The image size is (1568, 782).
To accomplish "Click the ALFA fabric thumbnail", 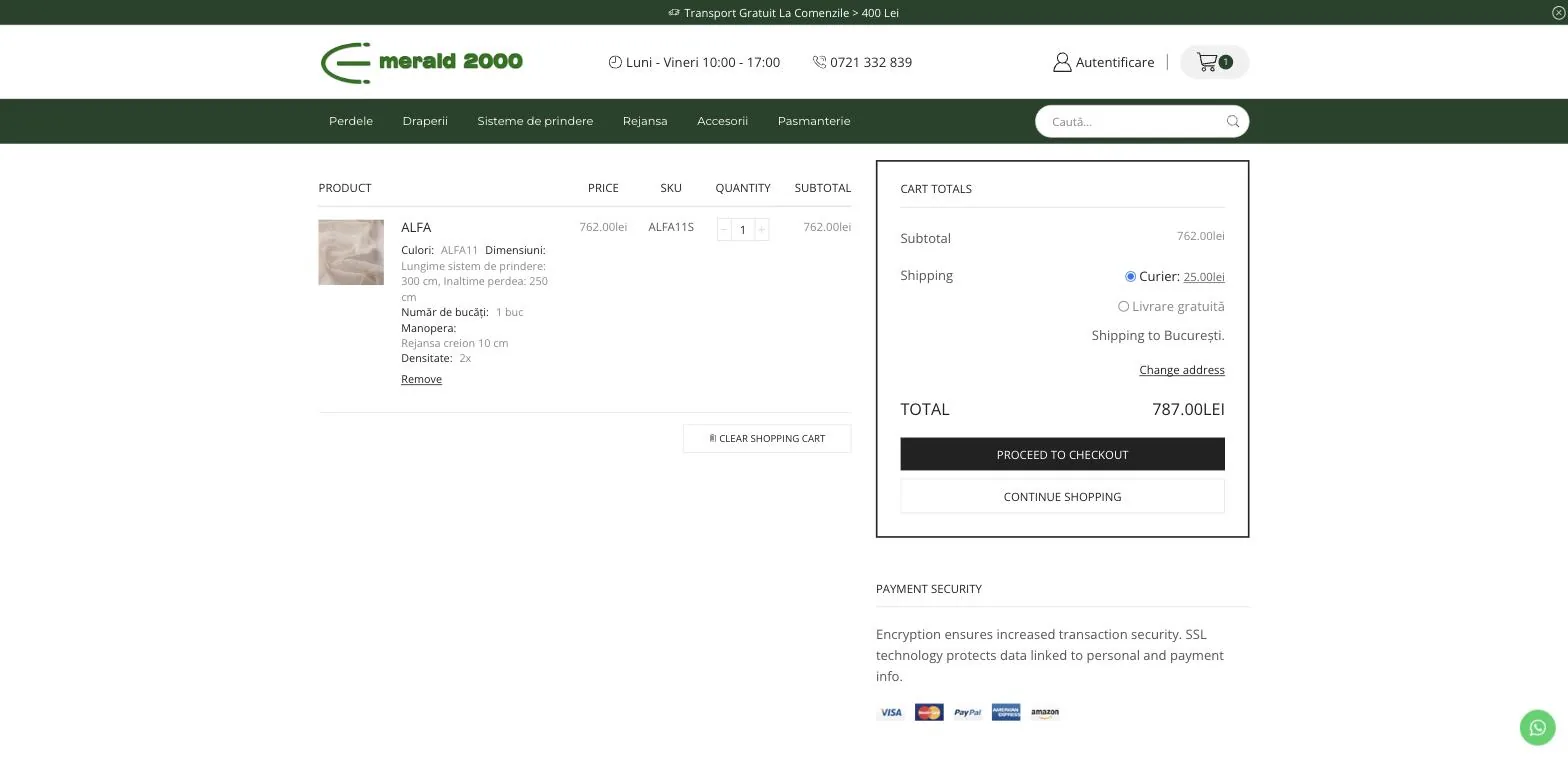I will (x=351, y=252).
